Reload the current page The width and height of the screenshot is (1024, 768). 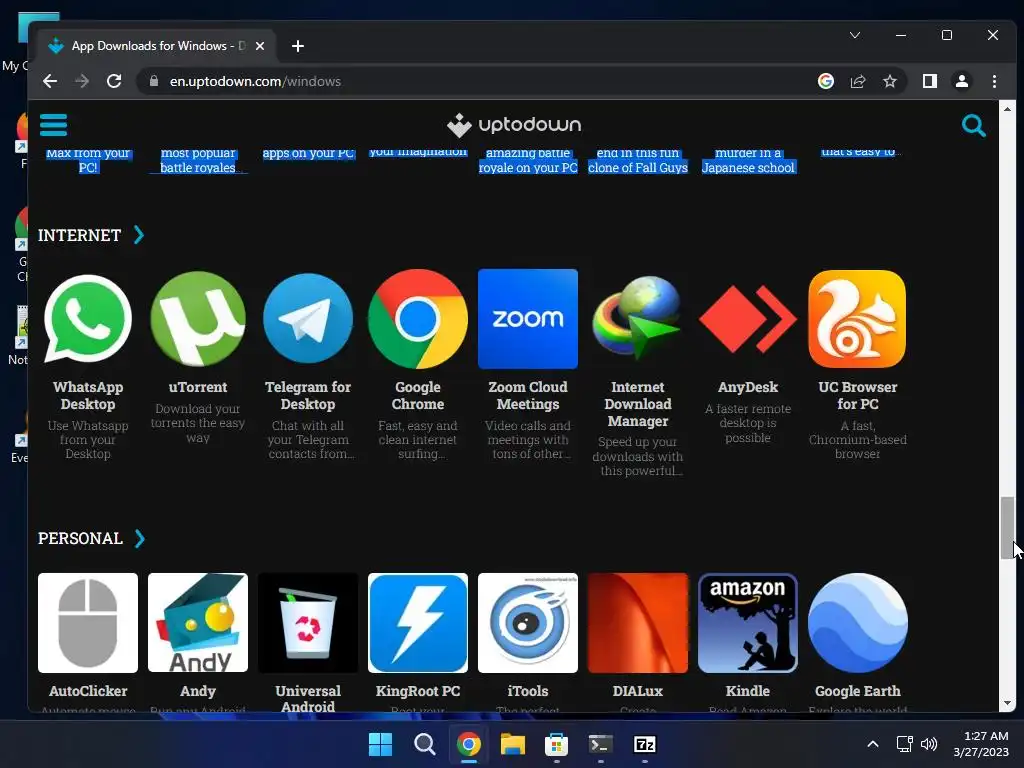point(114,81)
